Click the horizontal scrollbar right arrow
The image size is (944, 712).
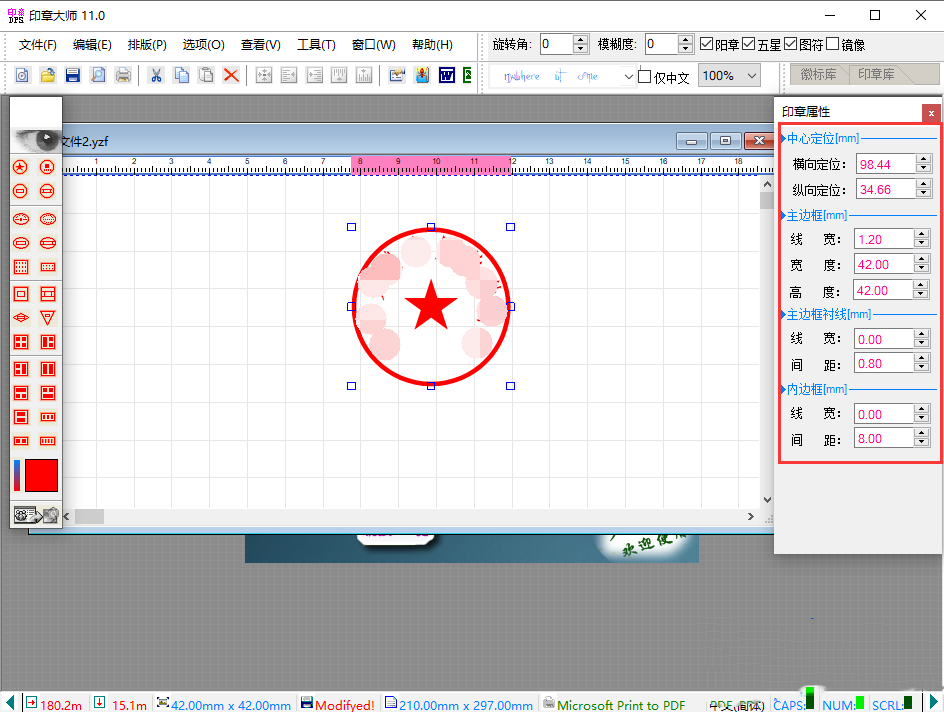pos(751,516)
